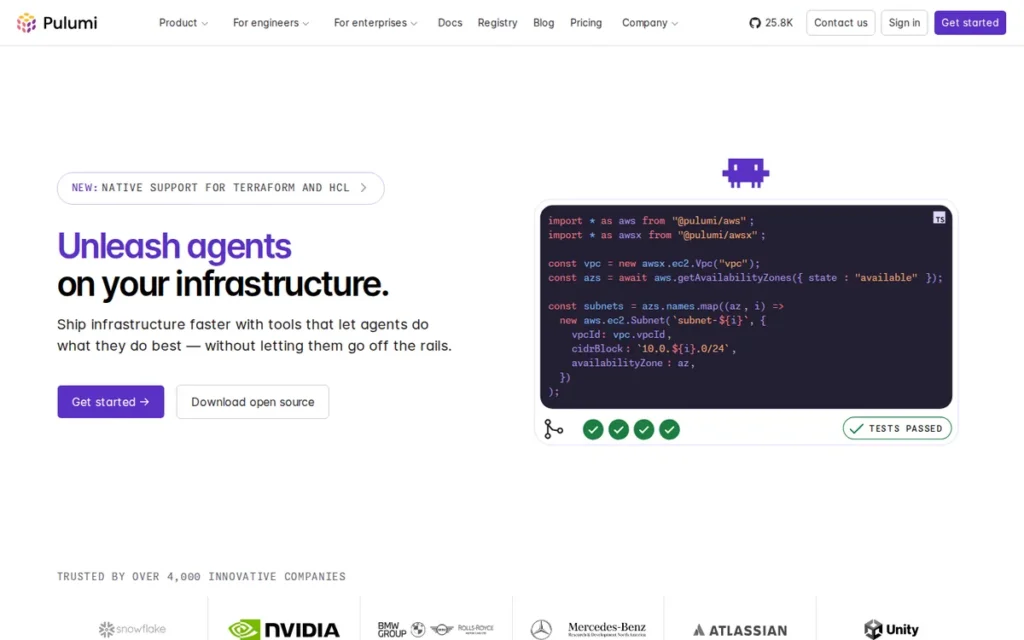Expand the For enterprises dropdown
The image size is (1024, 640).
coord(376,23)
